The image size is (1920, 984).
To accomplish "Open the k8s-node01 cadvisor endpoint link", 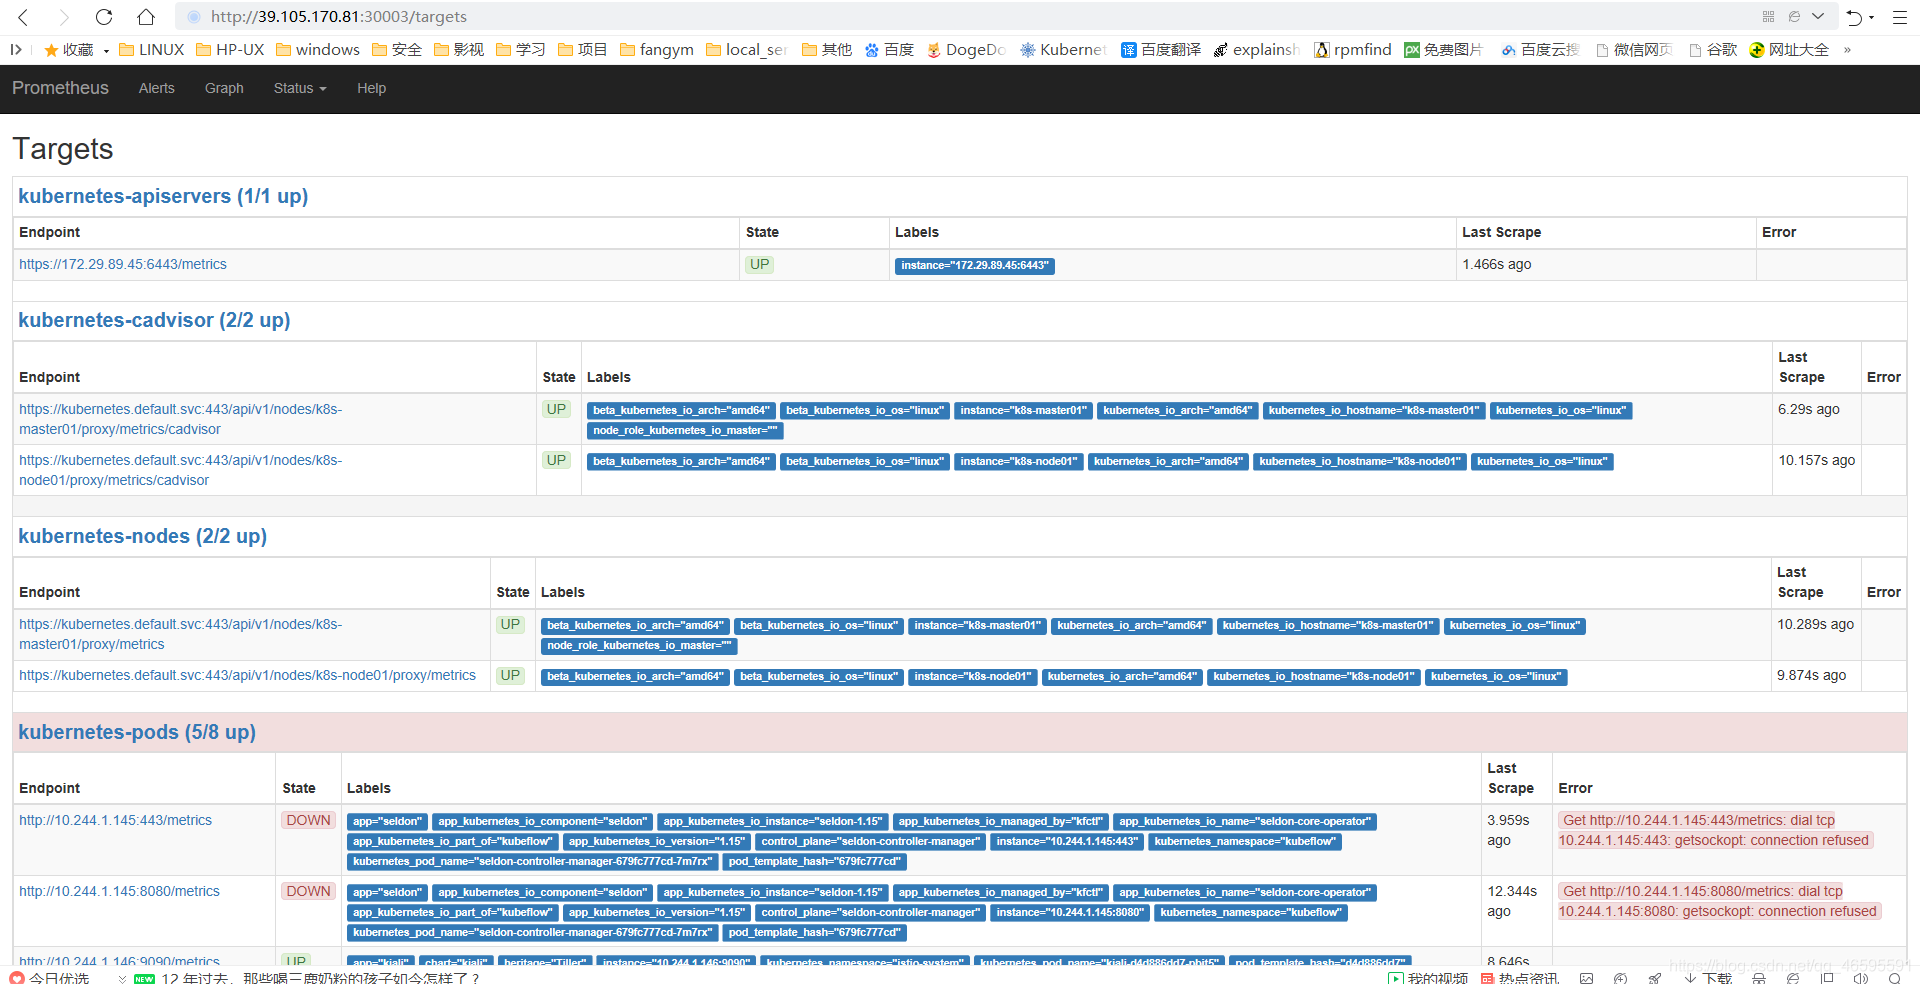I will pyautogui.click(x=180, y=470).
